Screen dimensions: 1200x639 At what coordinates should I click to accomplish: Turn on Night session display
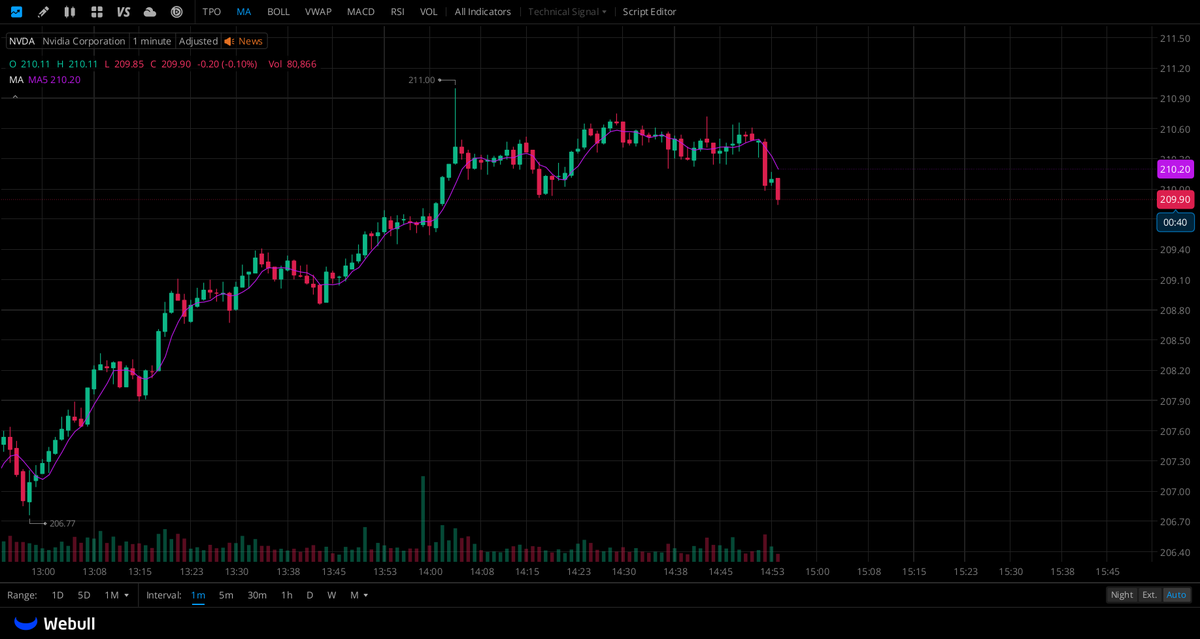[1122, 595]
